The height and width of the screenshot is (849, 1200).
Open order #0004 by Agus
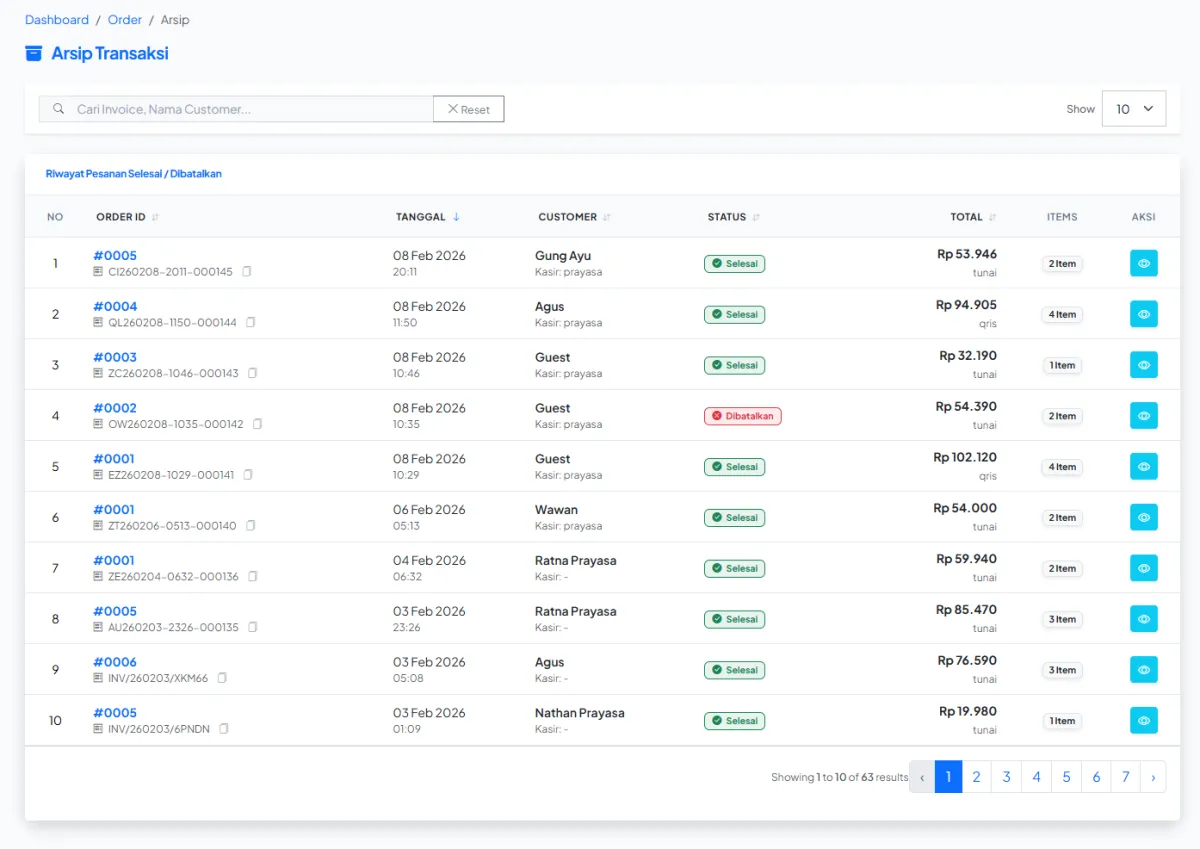click(x=115, y=307)
